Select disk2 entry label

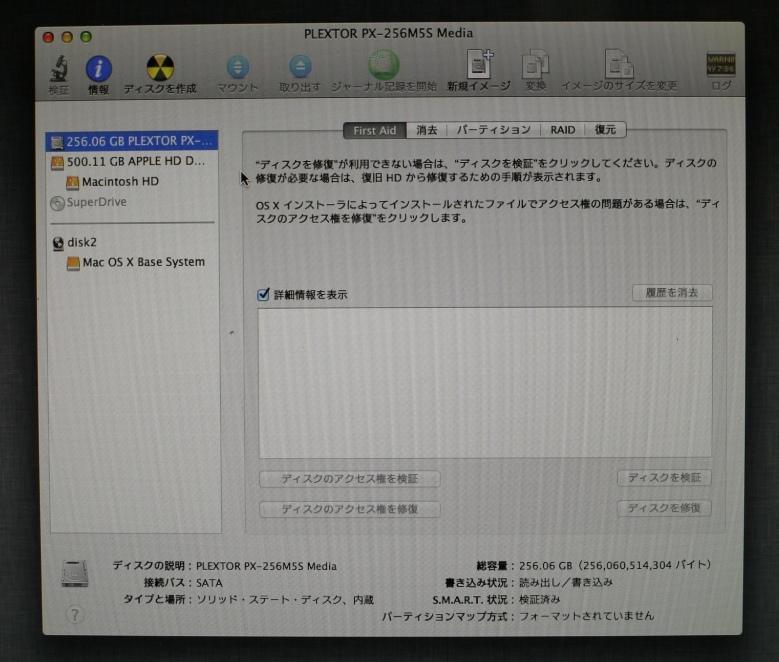coord(82,243)
